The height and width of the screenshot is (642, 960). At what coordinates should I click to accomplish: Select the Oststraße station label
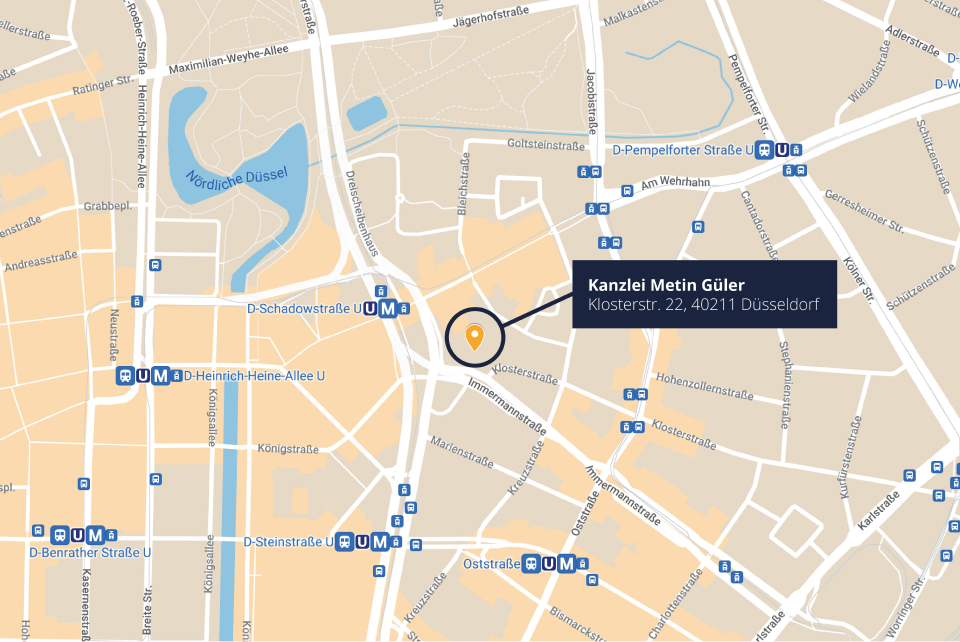(x=491, y=564)
